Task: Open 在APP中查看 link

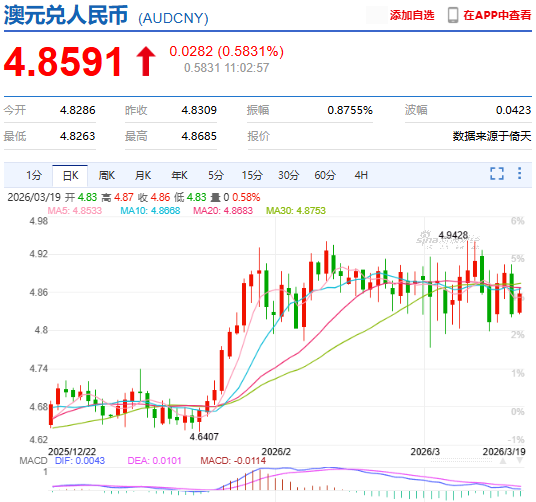Action: coord(497,15)
